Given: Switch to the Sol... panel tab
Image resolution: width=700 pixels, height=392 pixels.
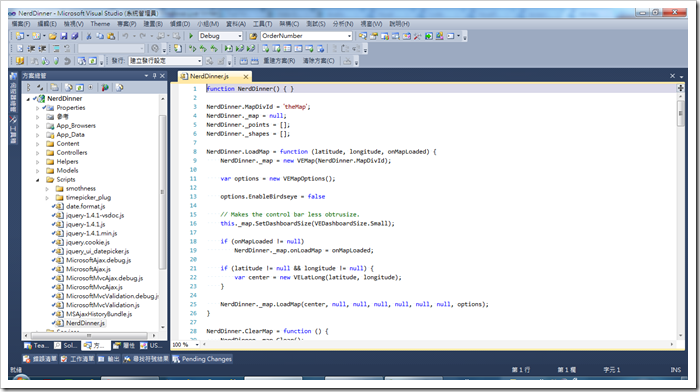Looking at the screenshot, I should coord(66,345).
